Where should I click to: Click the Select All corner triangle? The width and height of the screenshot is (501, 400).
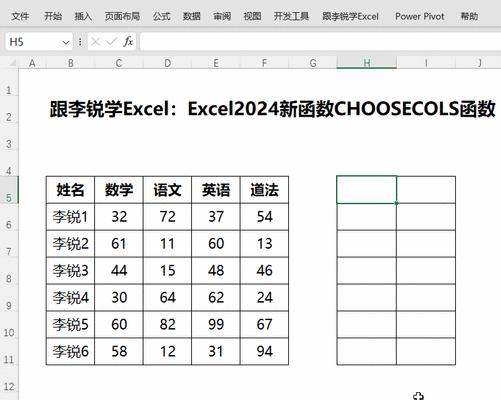(13, 63)
